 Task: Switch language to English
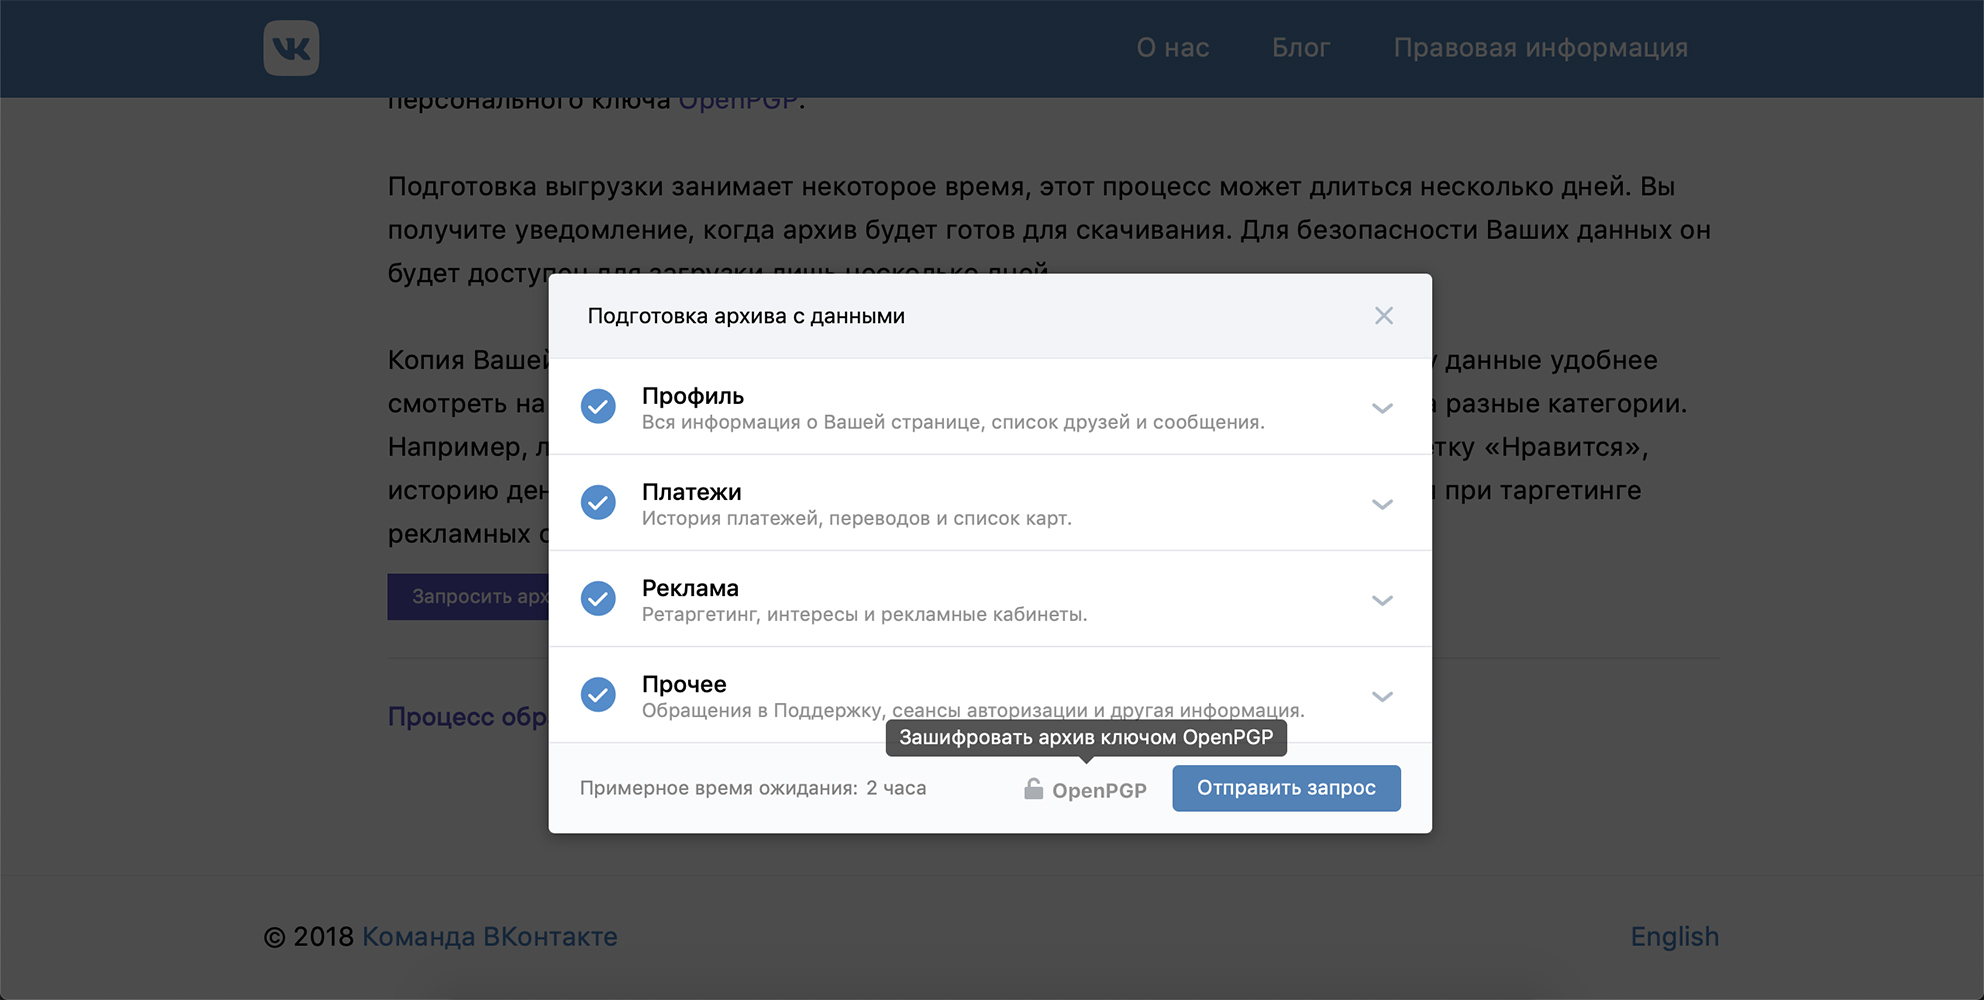point(1674,937)
